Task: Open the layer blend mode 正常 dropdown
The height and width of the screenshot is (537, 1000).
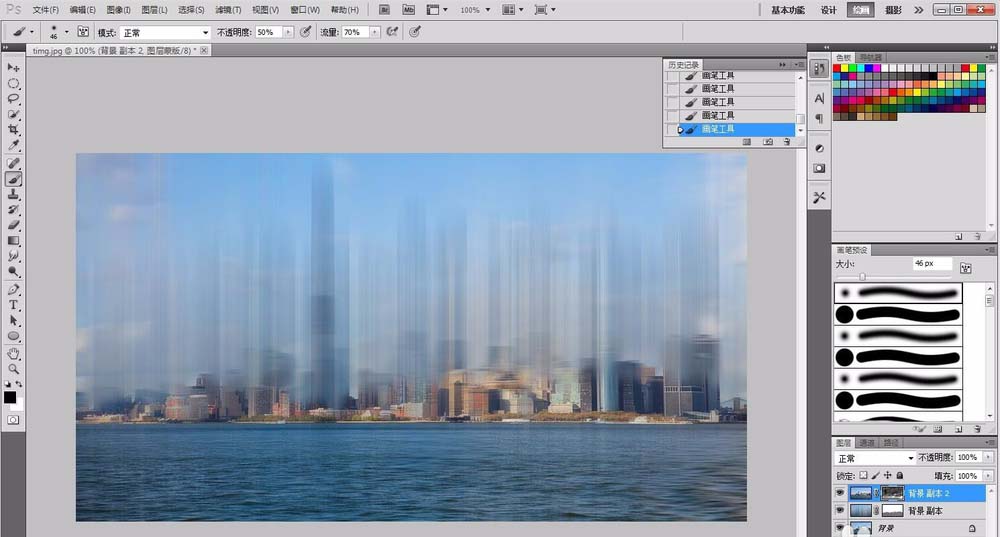Action: [874, 458]
